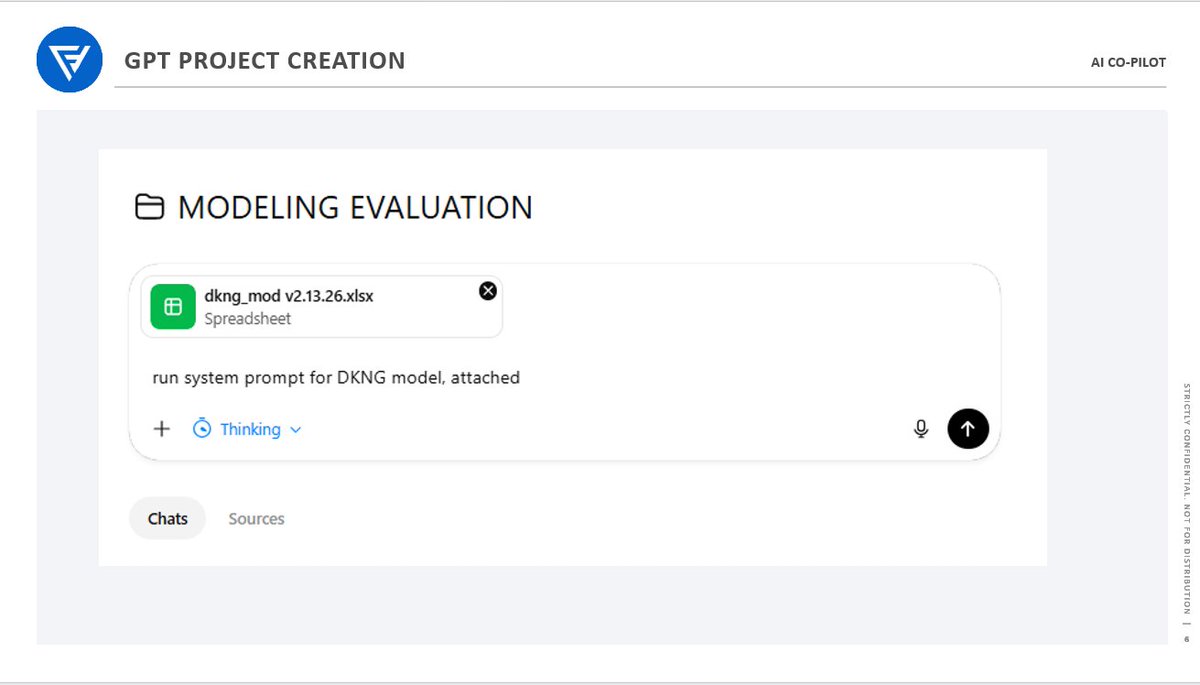Image resolution: width=1200 pixels, height=685 pixels.
Task: Click the green spreadsheet file icon
Action: pos(173,307)
